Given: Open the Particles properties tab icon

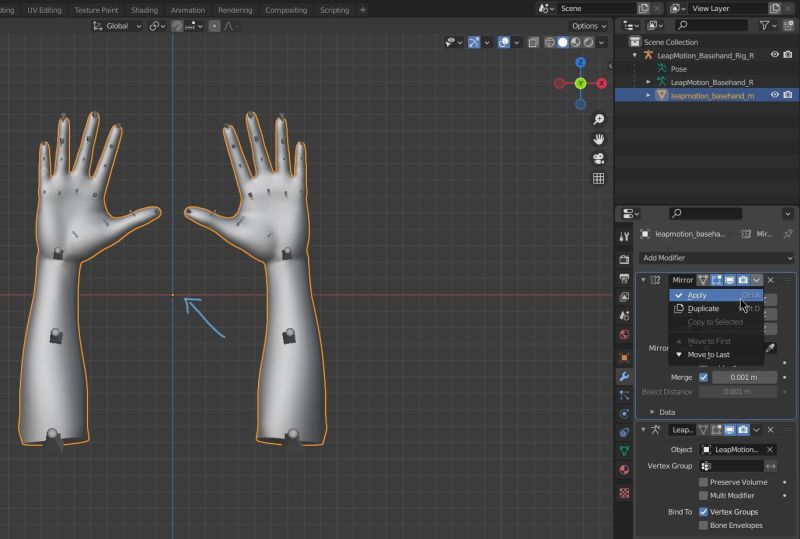Looking at the screenshot, I should tap(624, 395).
